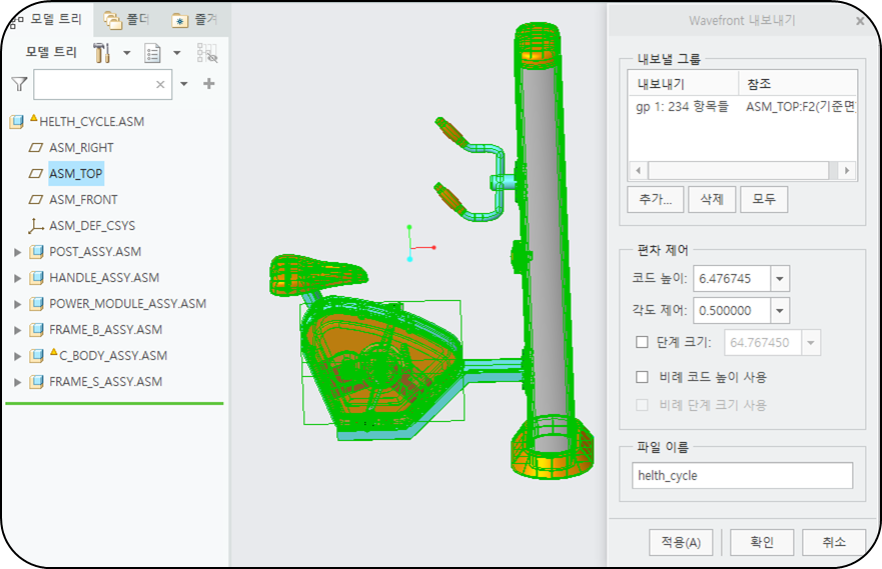Click the FRAME_B_ASSY.ASM assembly icon
This screenshot has width=882, height=569.
tap(37, 329)
